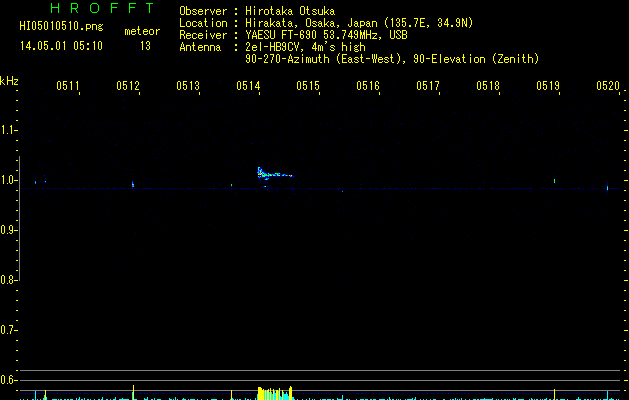
Task: Select the filename HI05010510.png
Action: tap(61, 27)
